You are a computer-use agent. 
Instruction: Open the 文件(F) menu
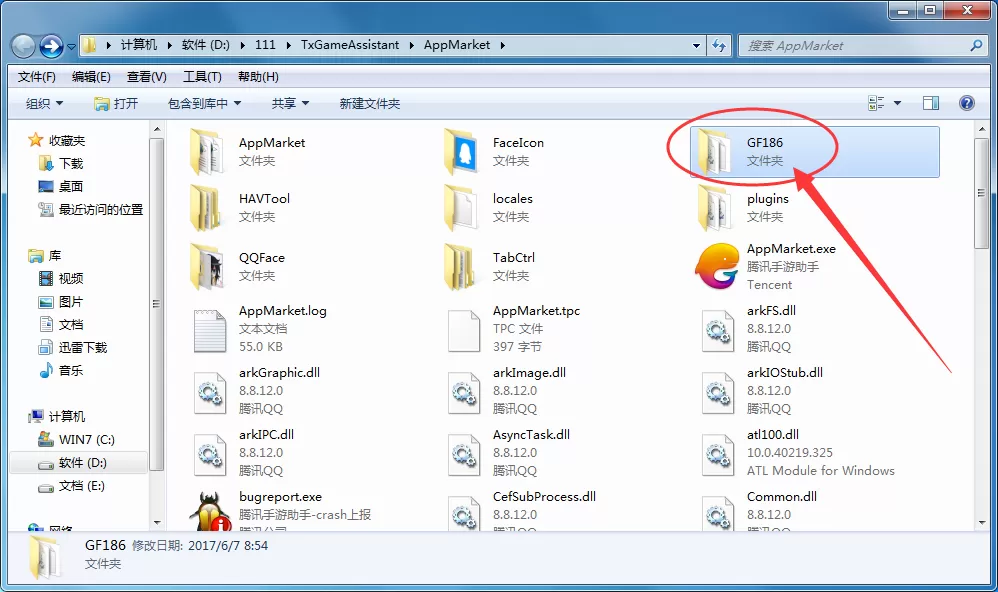click(x=36, y=76)
